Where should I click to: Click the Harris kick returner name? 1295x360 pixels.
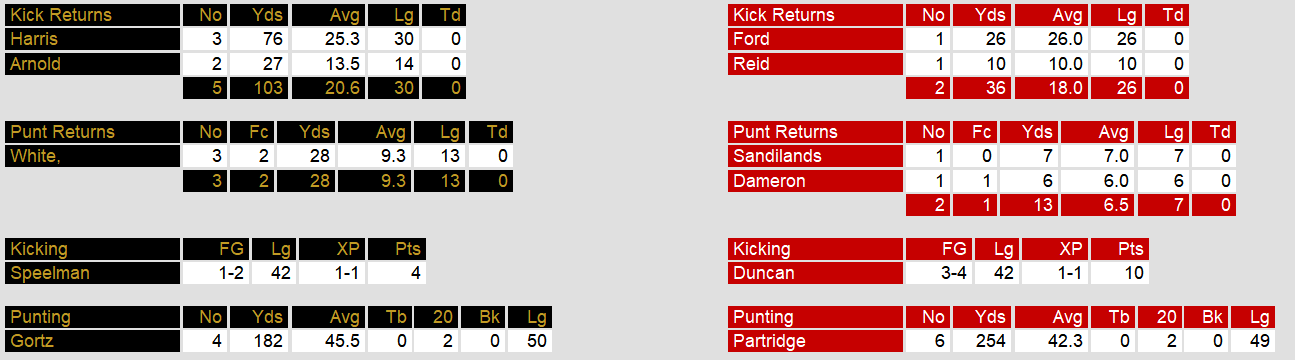92,40
